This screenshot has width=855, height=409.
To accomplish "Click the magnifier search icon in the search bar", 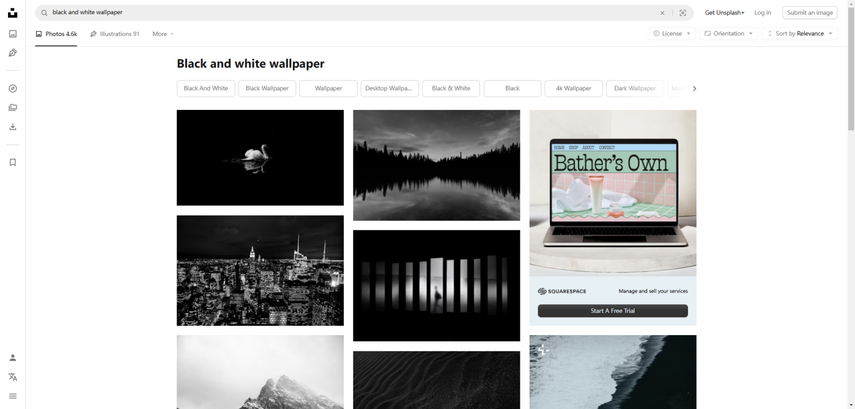I will tap(44, 13).
